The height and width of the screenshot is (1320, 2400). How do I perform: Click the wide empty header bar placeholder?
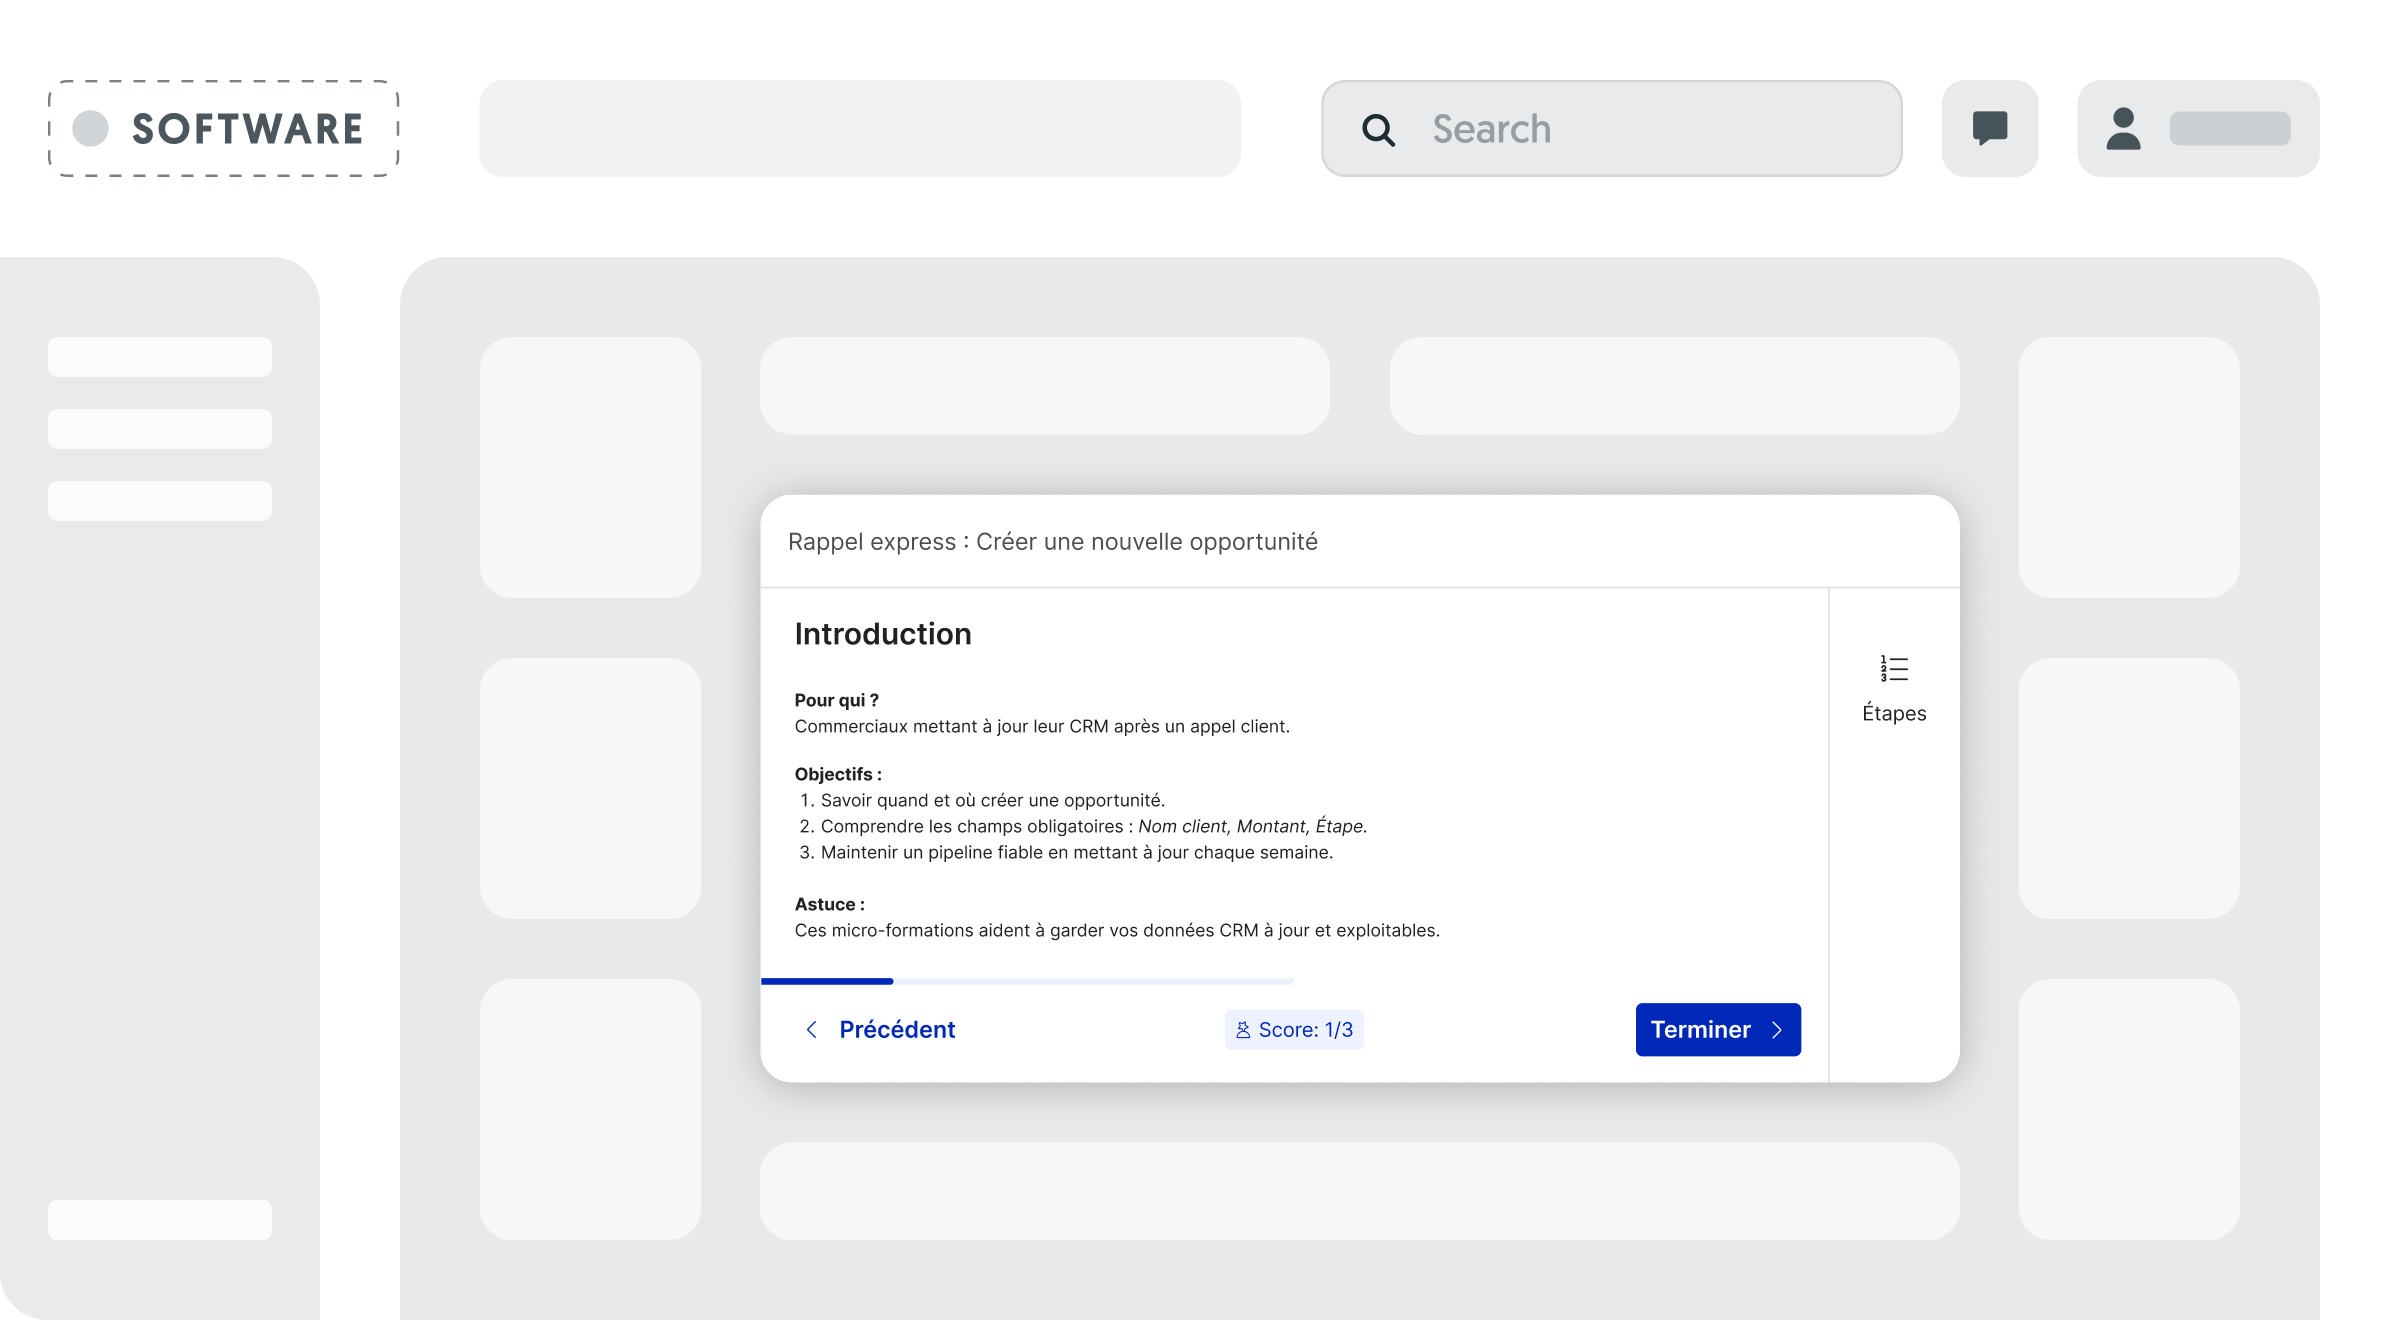coord(860,129)
